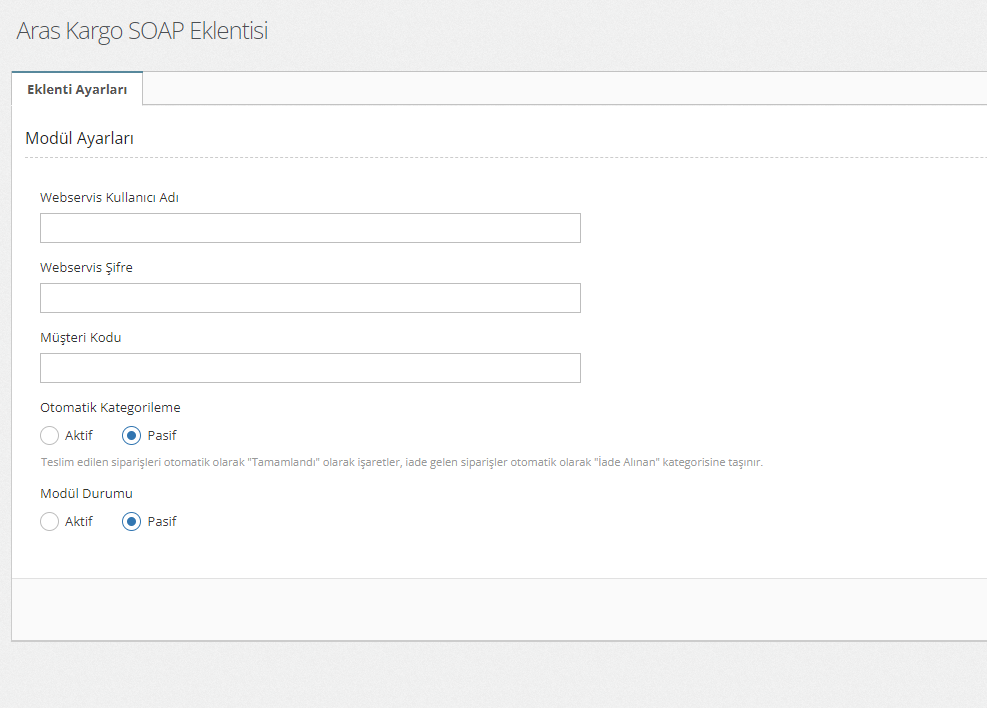Set Modül Durumu radio circle to Aktif
The height and width of the screenshot is (708, 987).
[x=49, y=522]
